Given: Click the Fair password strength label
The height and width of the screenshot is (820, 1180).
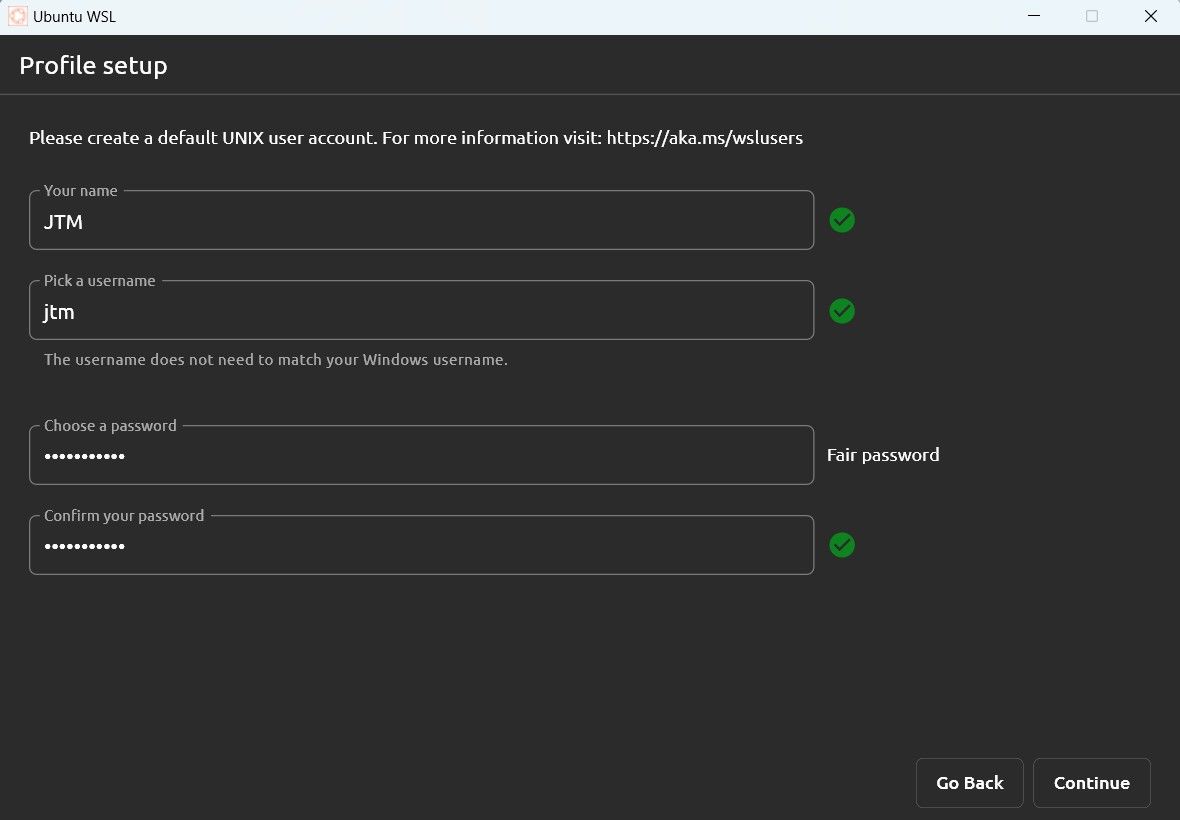Looking at the screenshot, I should pos(883,455).
